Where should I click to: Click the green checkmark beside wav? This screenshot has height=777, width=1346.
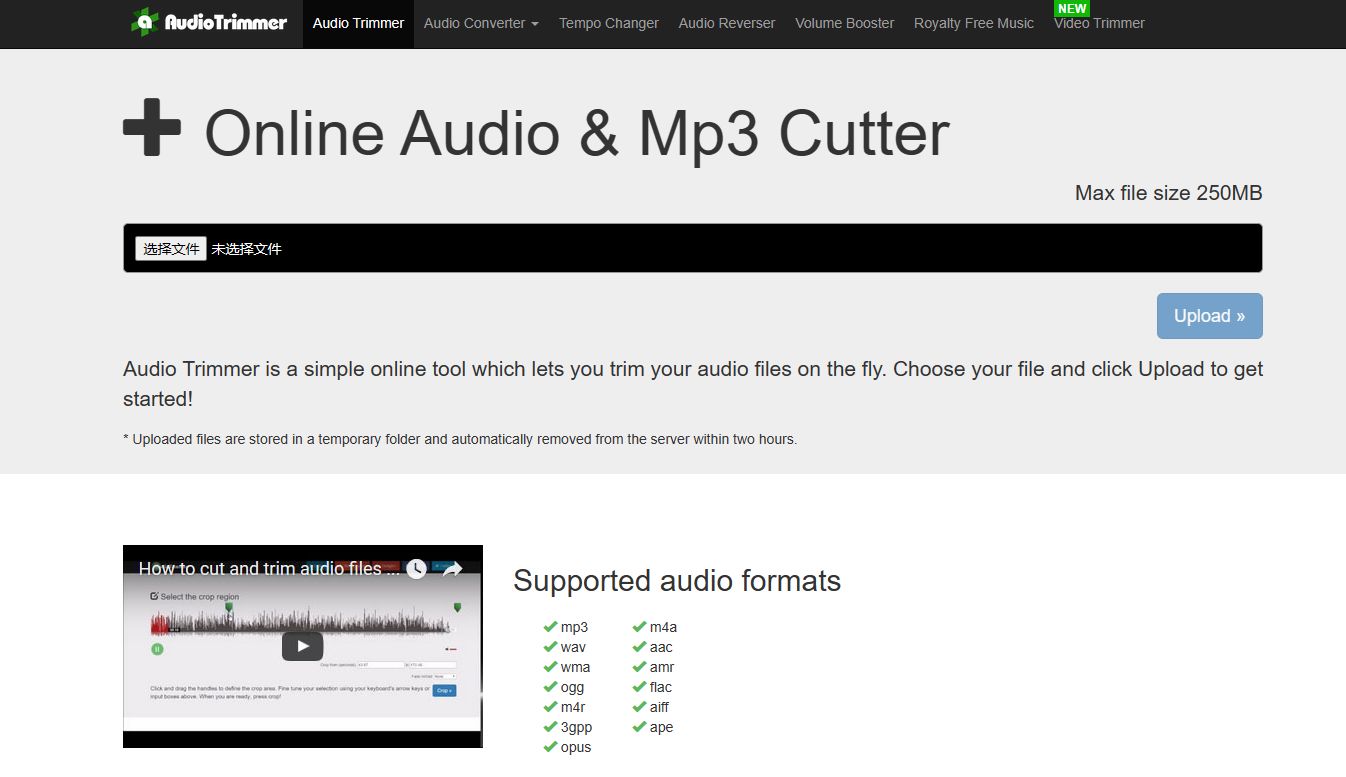point(550,647)
